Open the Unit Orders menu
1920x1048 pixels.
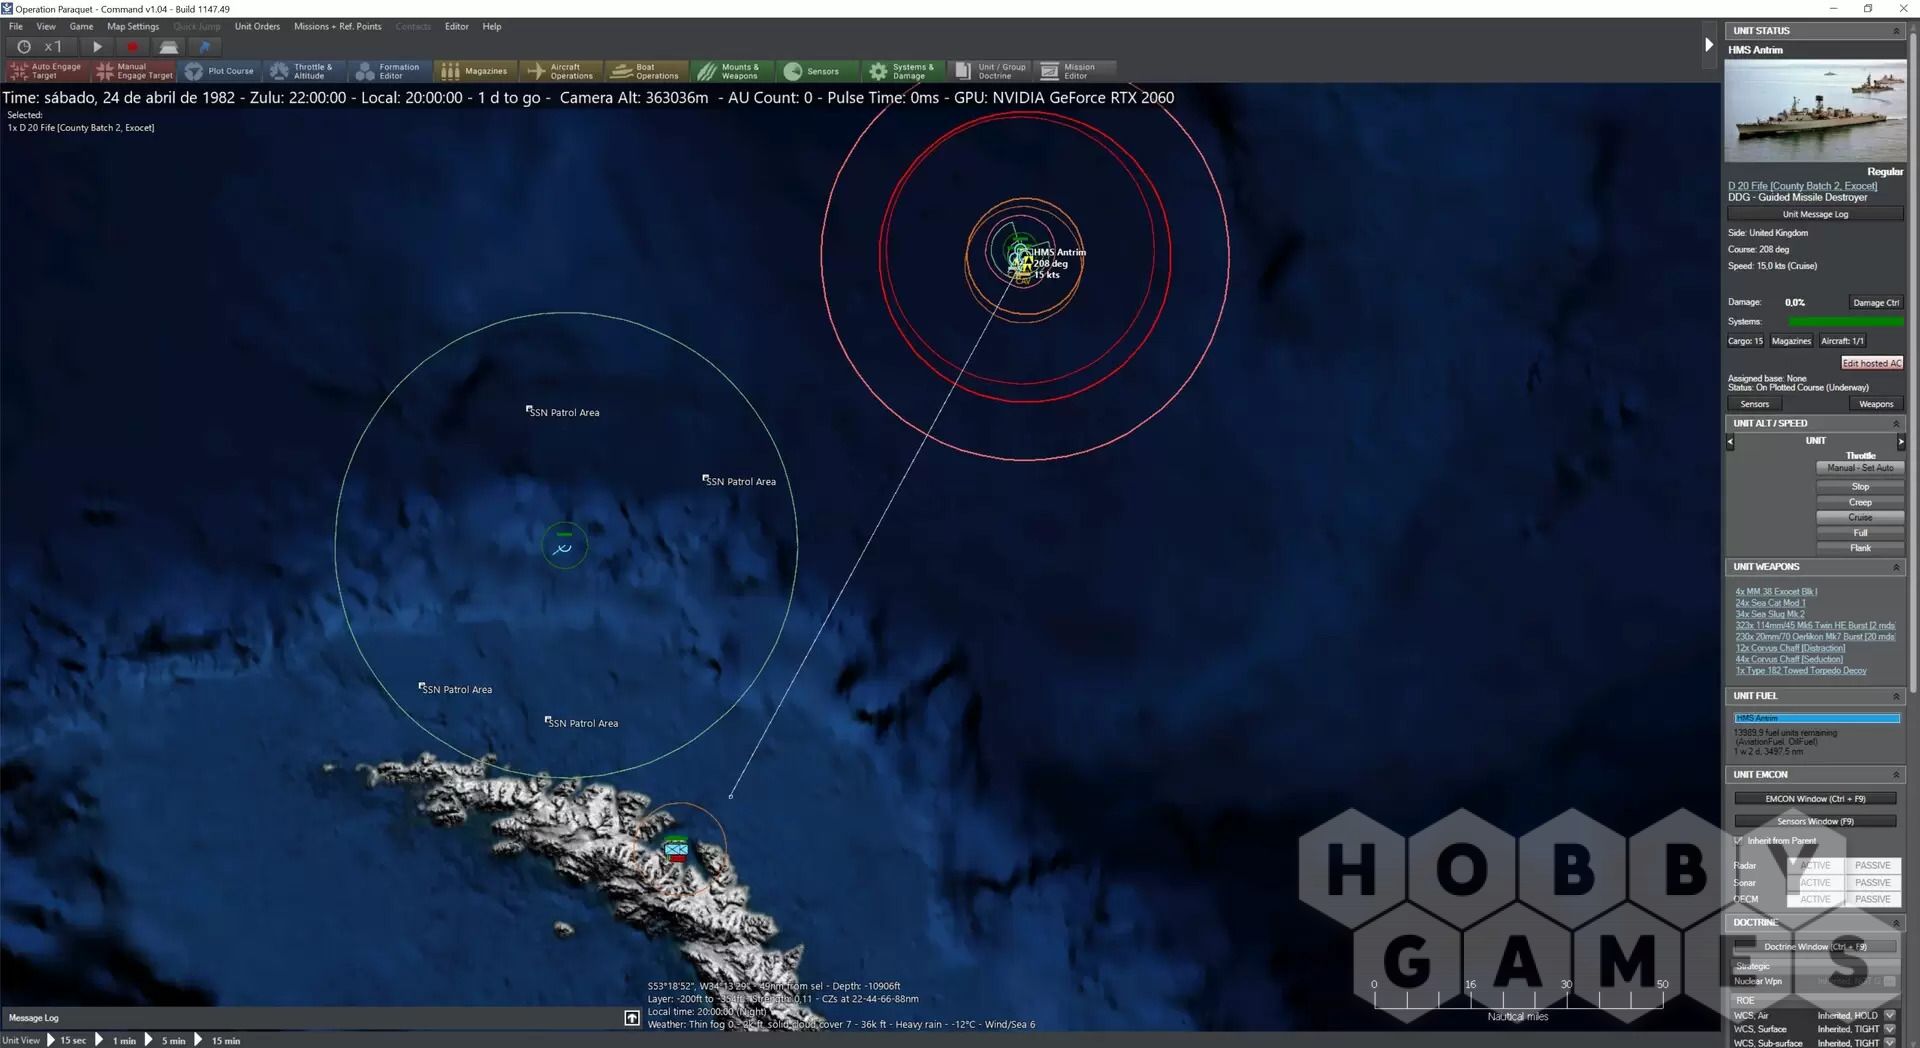point(257,27)
